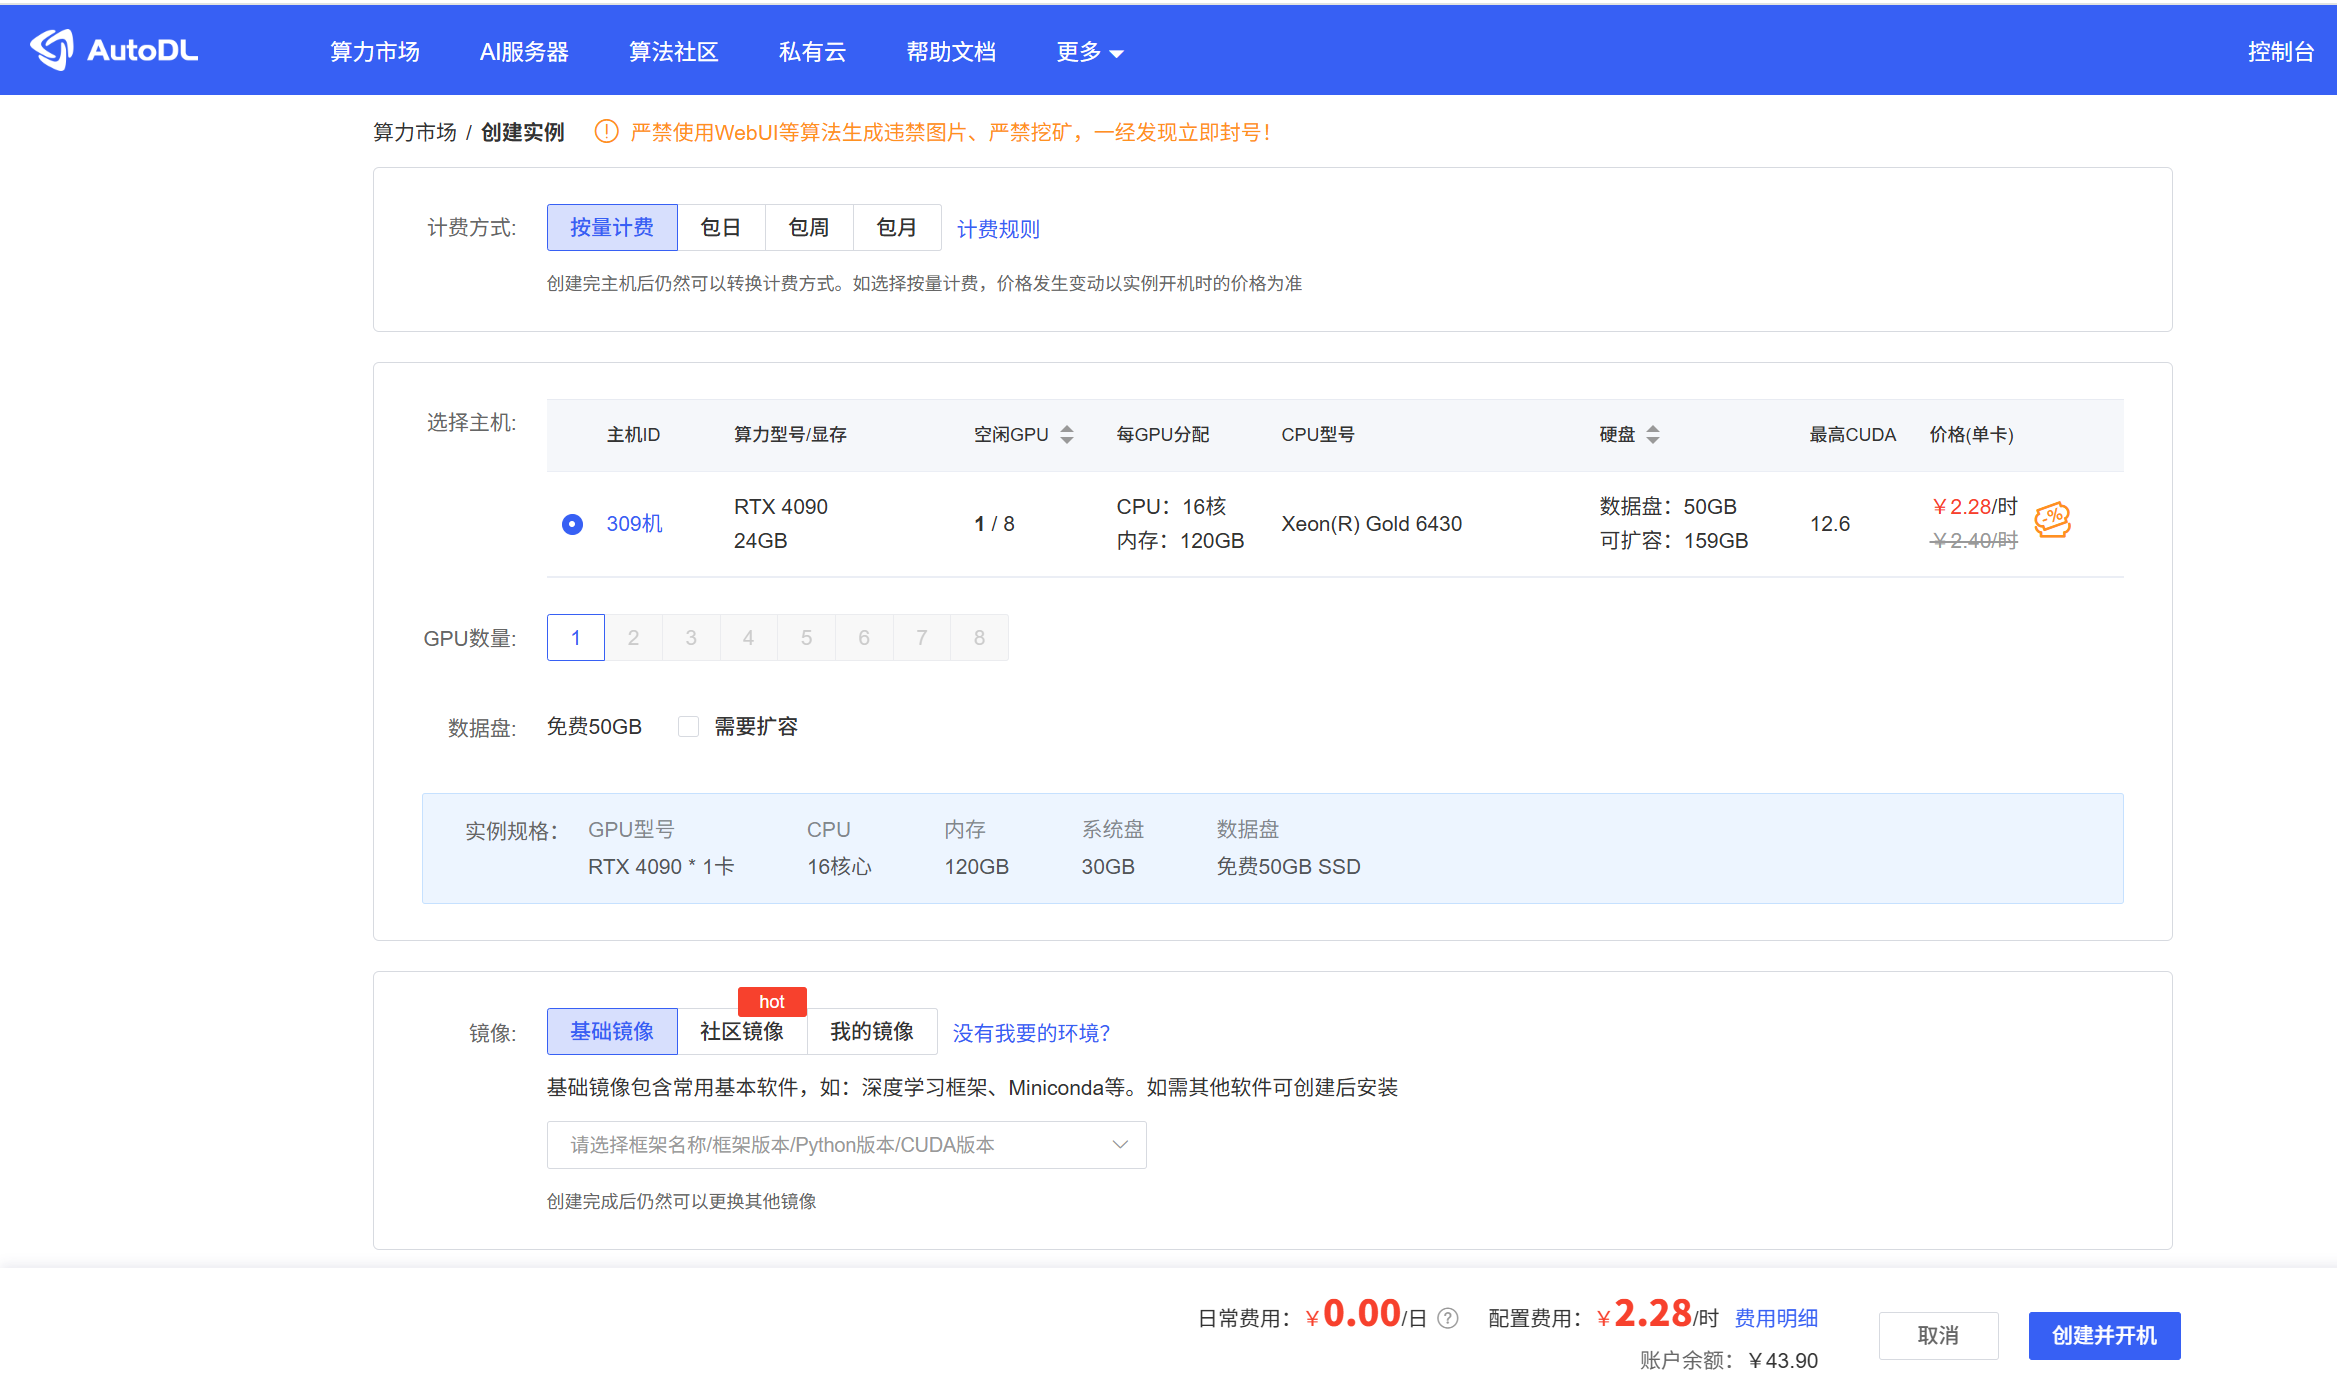Click the question mark icon next to 日常费用

tap(1446, 1318)
